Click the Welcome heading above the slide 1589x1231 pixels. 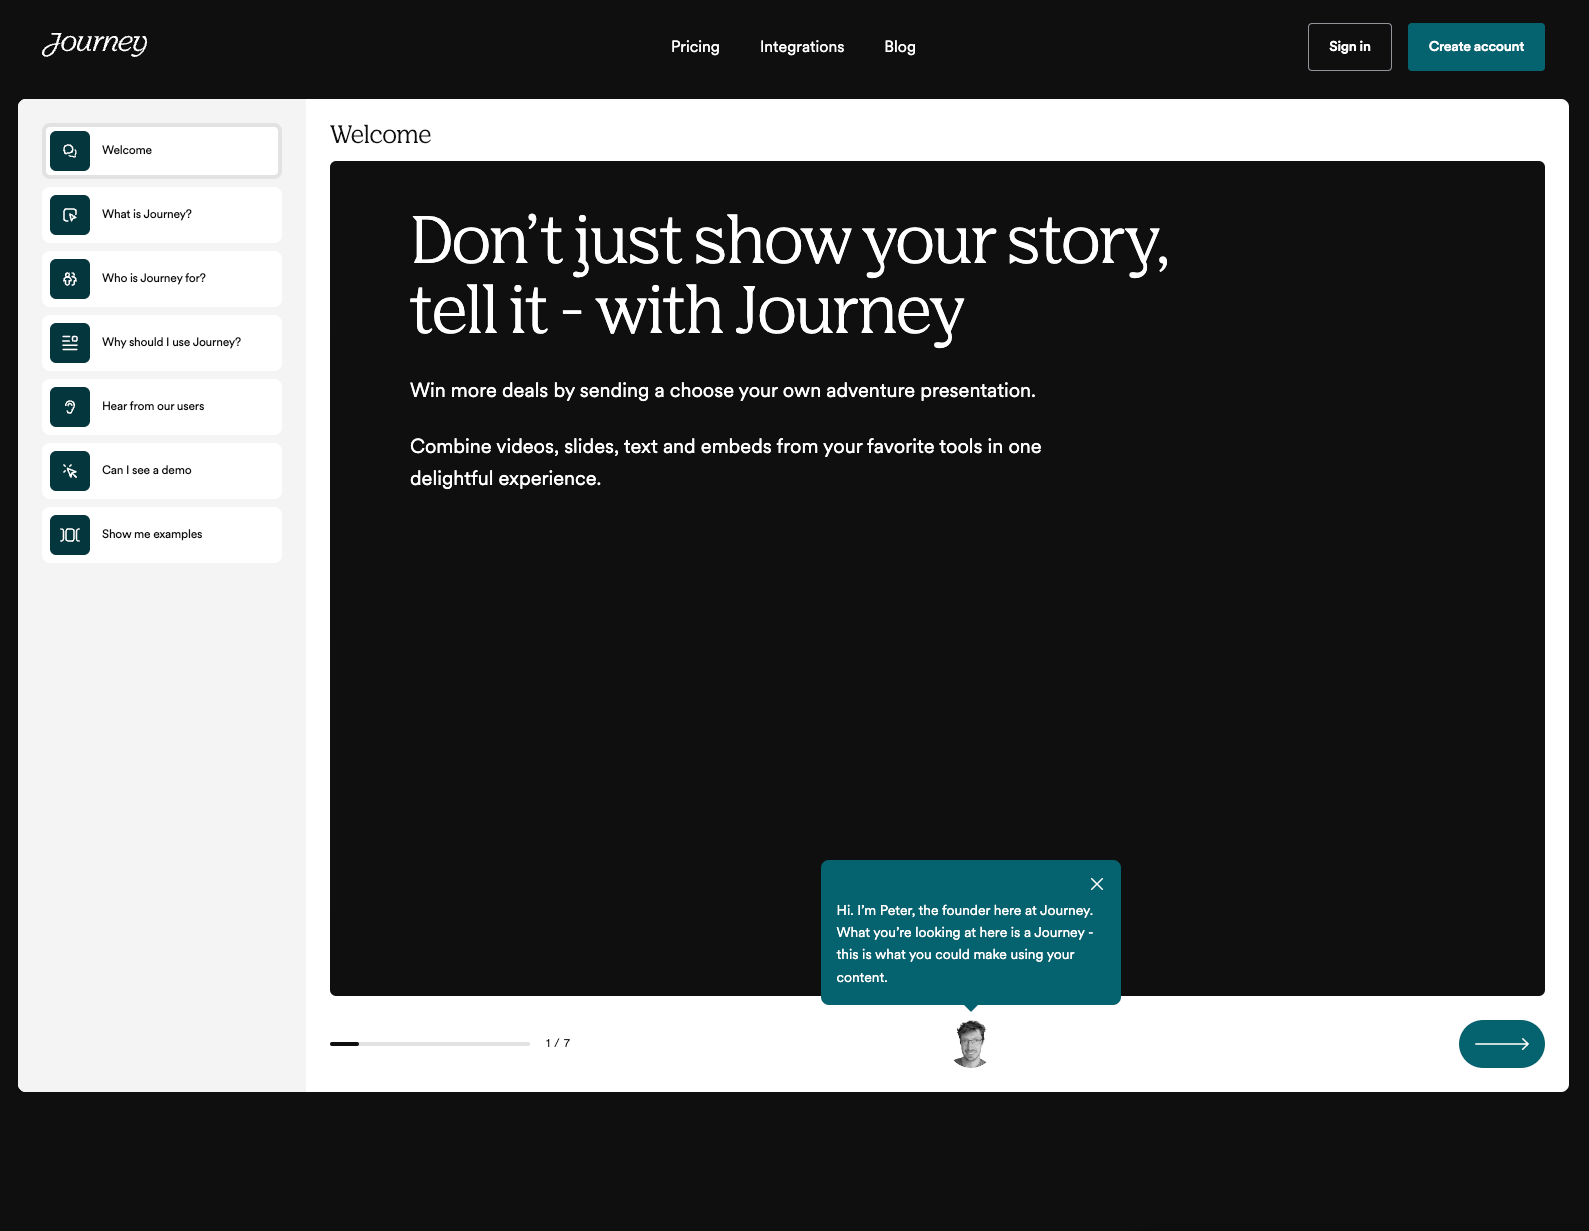[x=381, y=135]
